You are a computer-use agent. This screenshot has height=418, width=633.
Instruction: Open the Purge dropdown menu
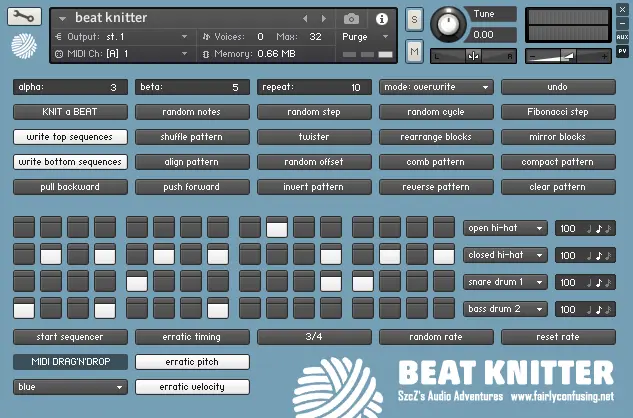point(365,37)
